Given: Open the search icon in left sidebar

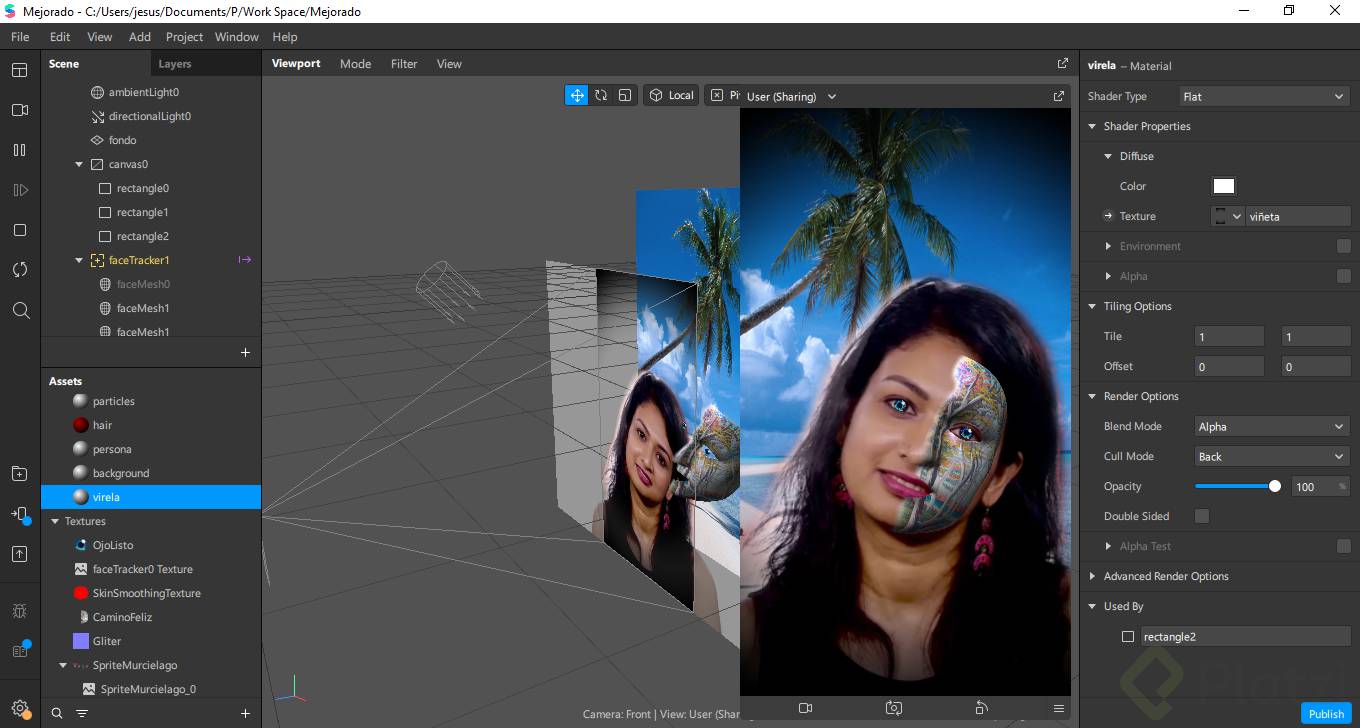Looking at the screenshot, I should pos(20,310).
